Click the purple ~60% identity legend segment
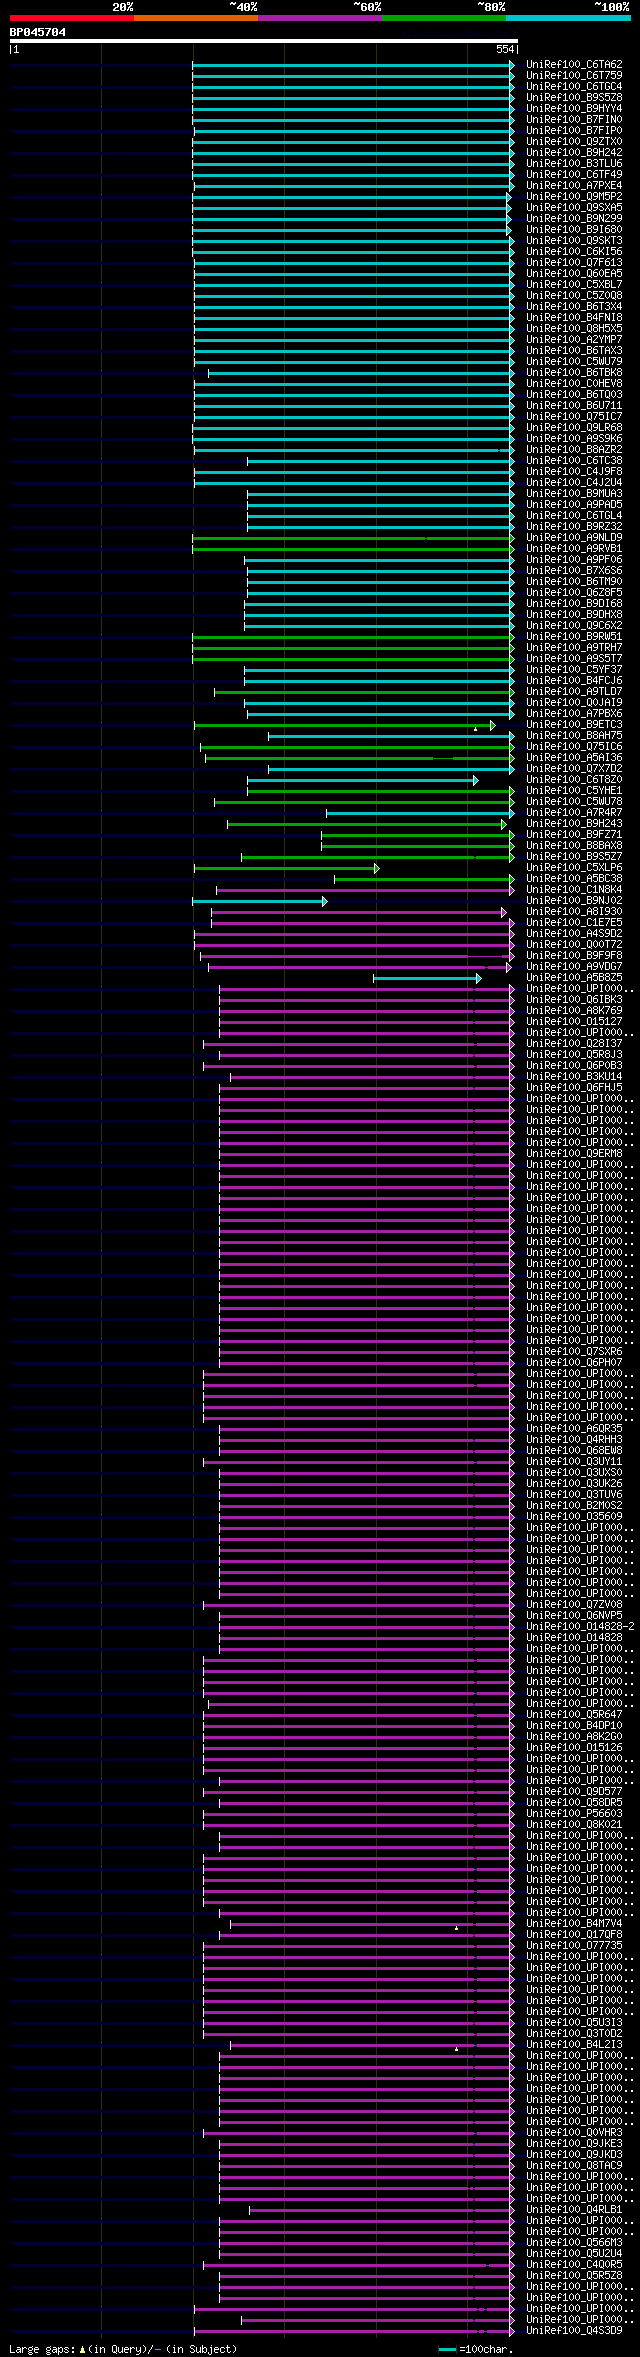This screenshot has width=640, height=2357. (x=320, y=18)
